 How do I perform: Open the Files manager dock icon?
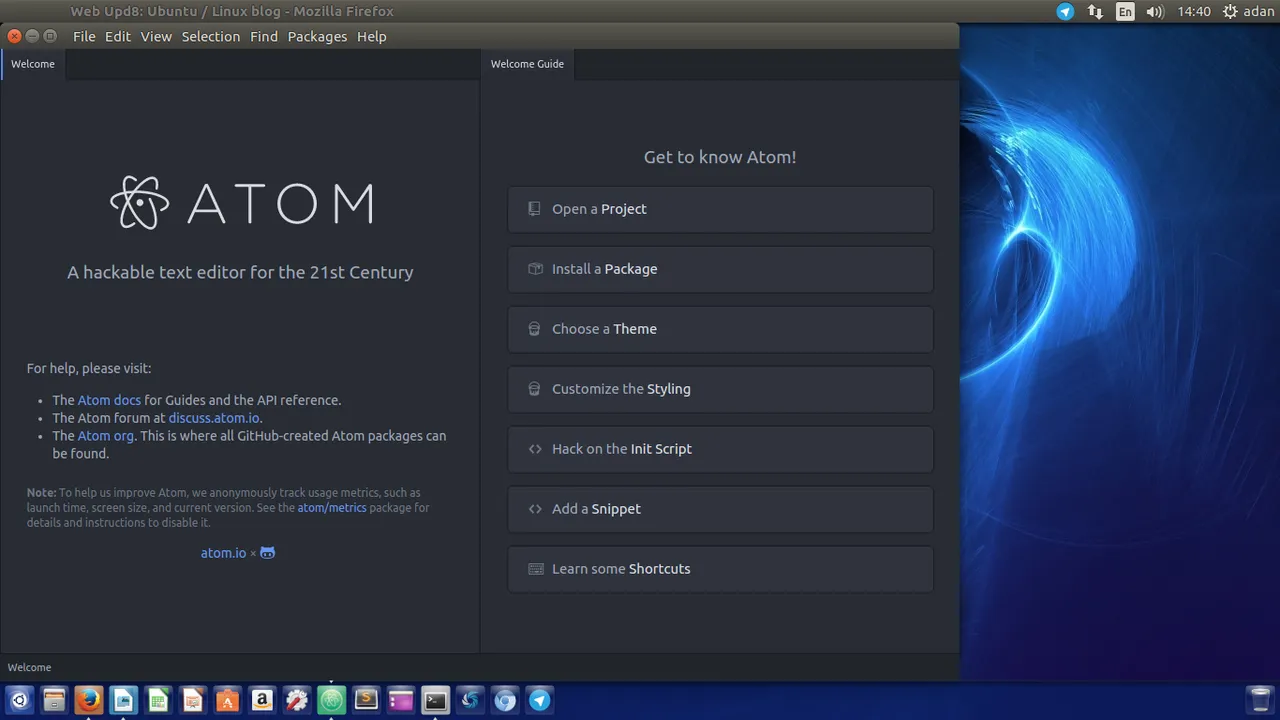(x=54, y=700)
